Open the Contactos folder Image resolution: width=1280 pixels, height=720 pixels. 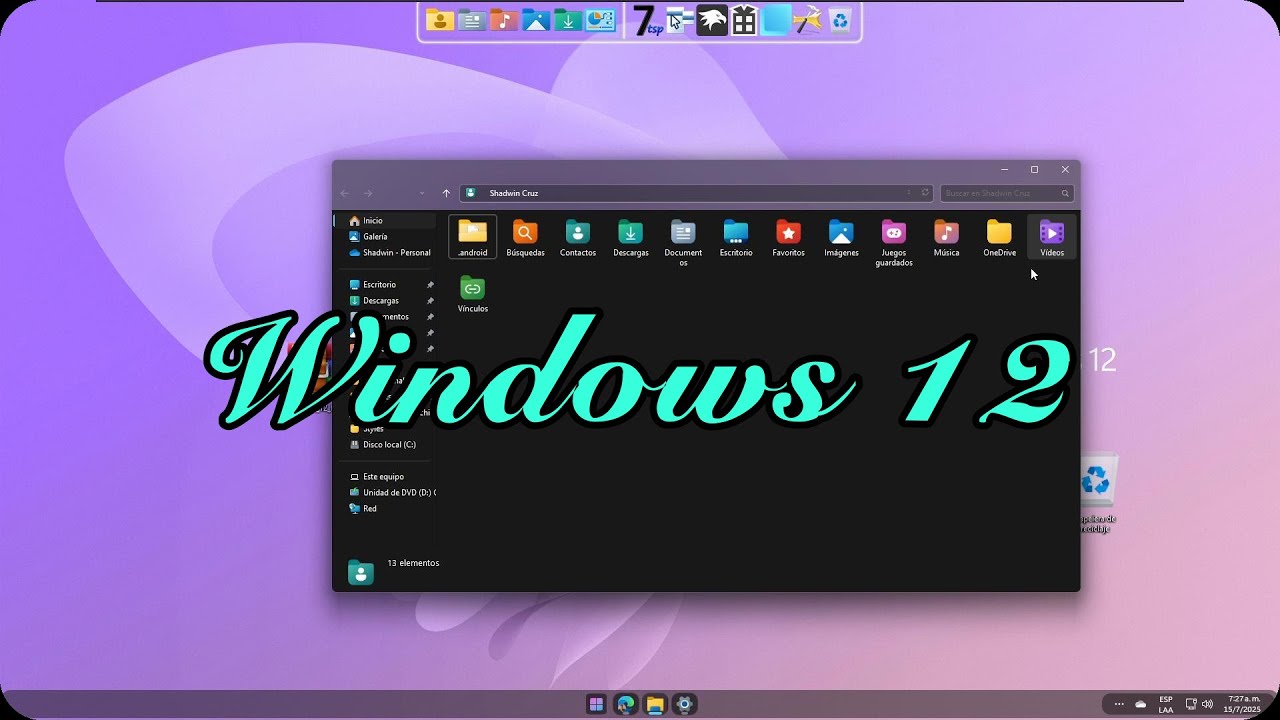point(578,238)
